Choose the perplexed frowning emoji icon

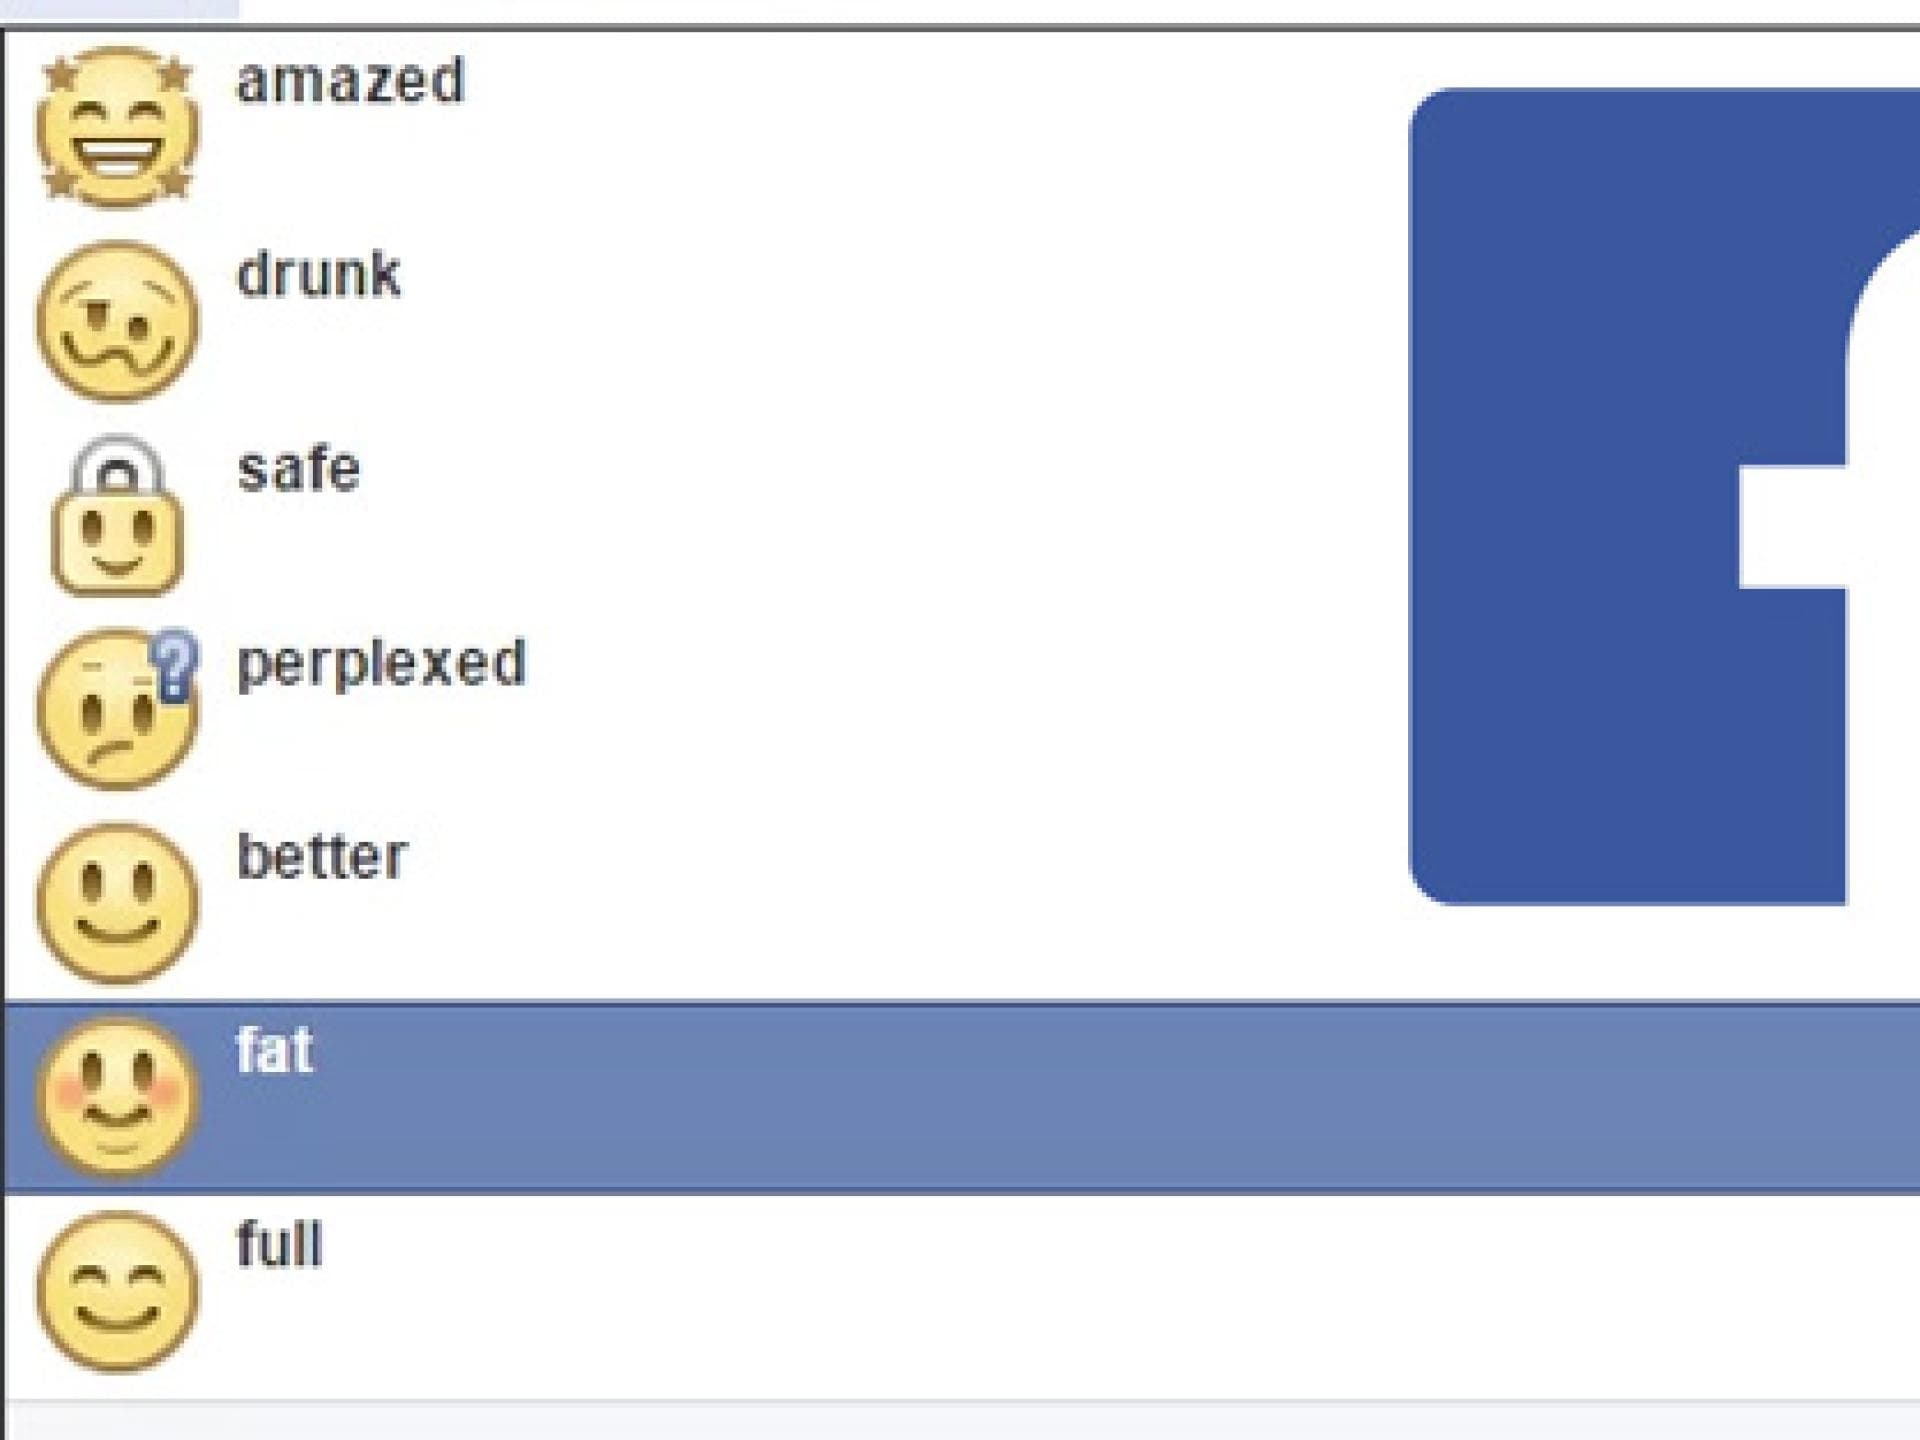[x=110, y=712]
